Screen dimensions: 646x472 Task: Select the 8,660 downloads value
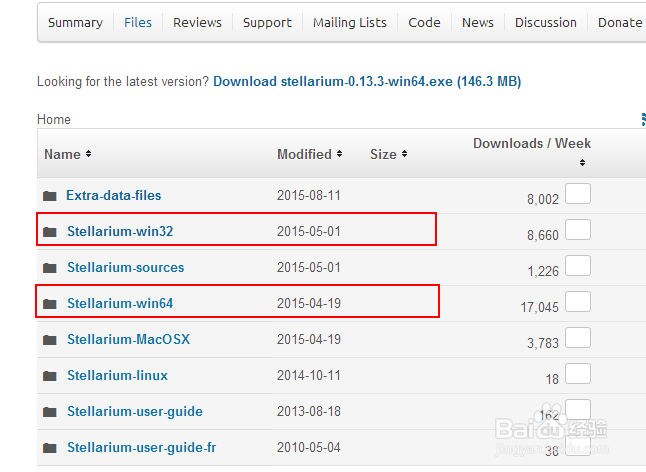543,235
